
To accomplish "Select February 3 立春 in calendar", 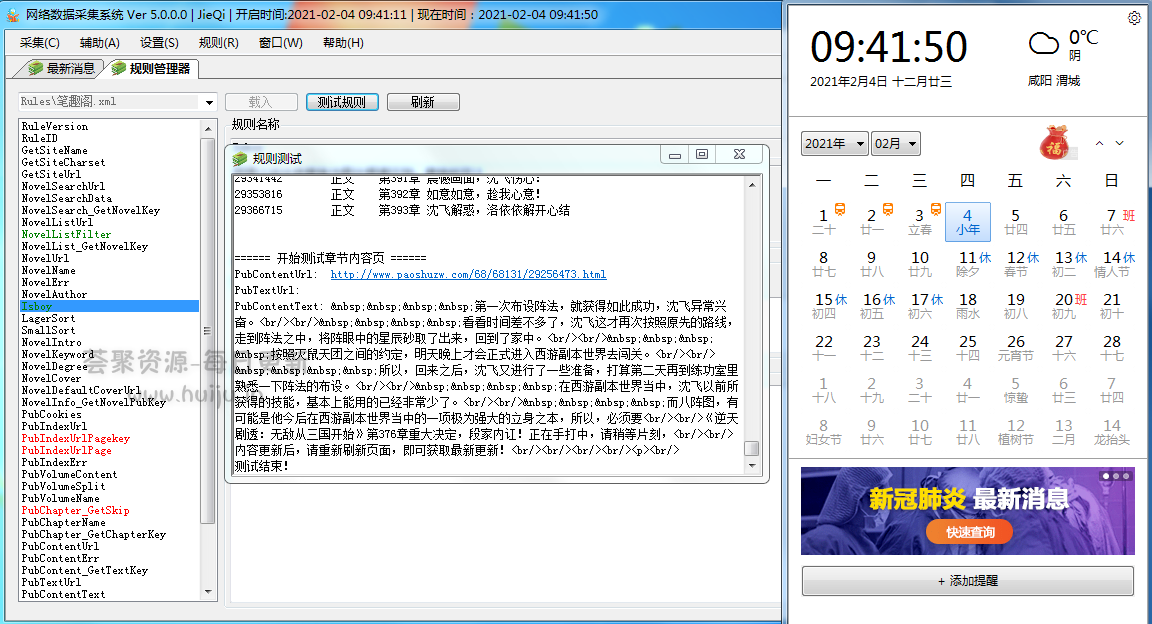I will (920, 222).
